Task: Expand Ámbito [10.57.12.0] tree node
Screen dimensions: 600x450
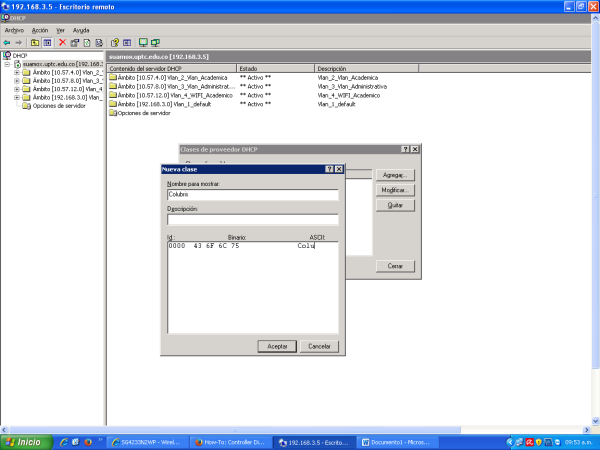Action: click(x=16, y=89)
